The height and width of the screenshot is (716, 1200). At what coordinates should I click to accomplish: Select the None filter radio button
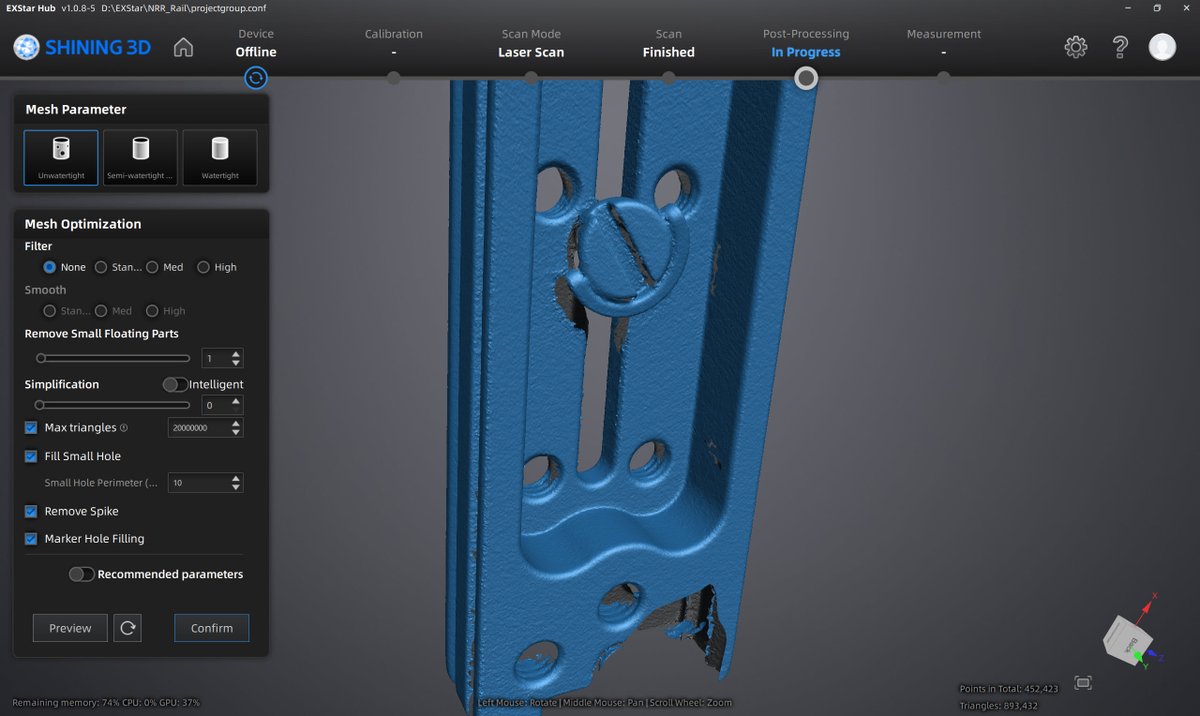click(50, 267)
